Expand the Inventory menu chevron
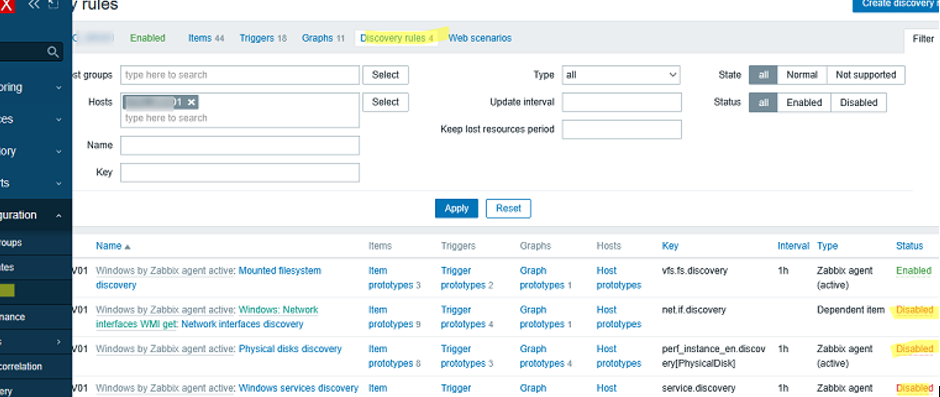940x397 pixels. tap(59, 151)
